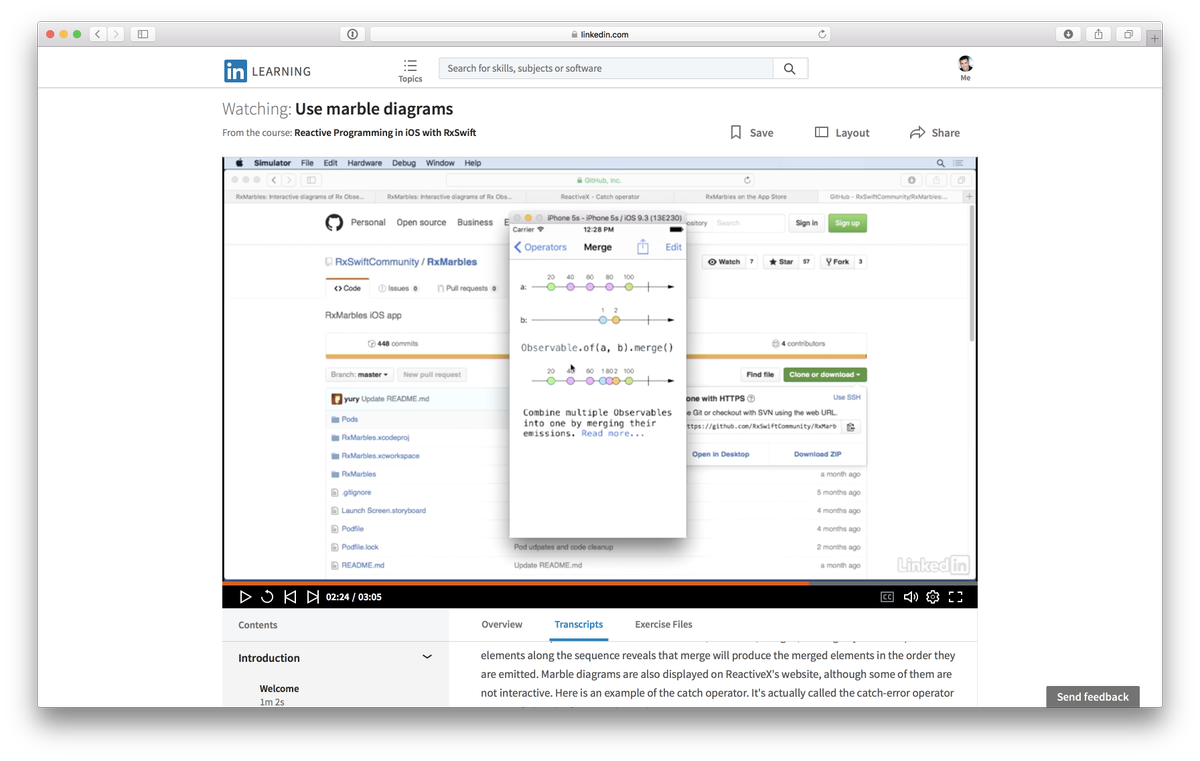
Task: Click the LinkedIn Learning logo
Action: pos(267,71)
